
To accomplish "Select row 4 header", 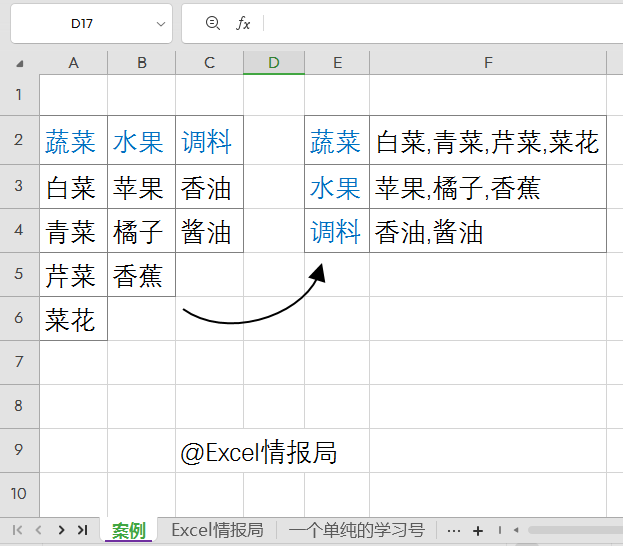I will click(x=19, y=230).
